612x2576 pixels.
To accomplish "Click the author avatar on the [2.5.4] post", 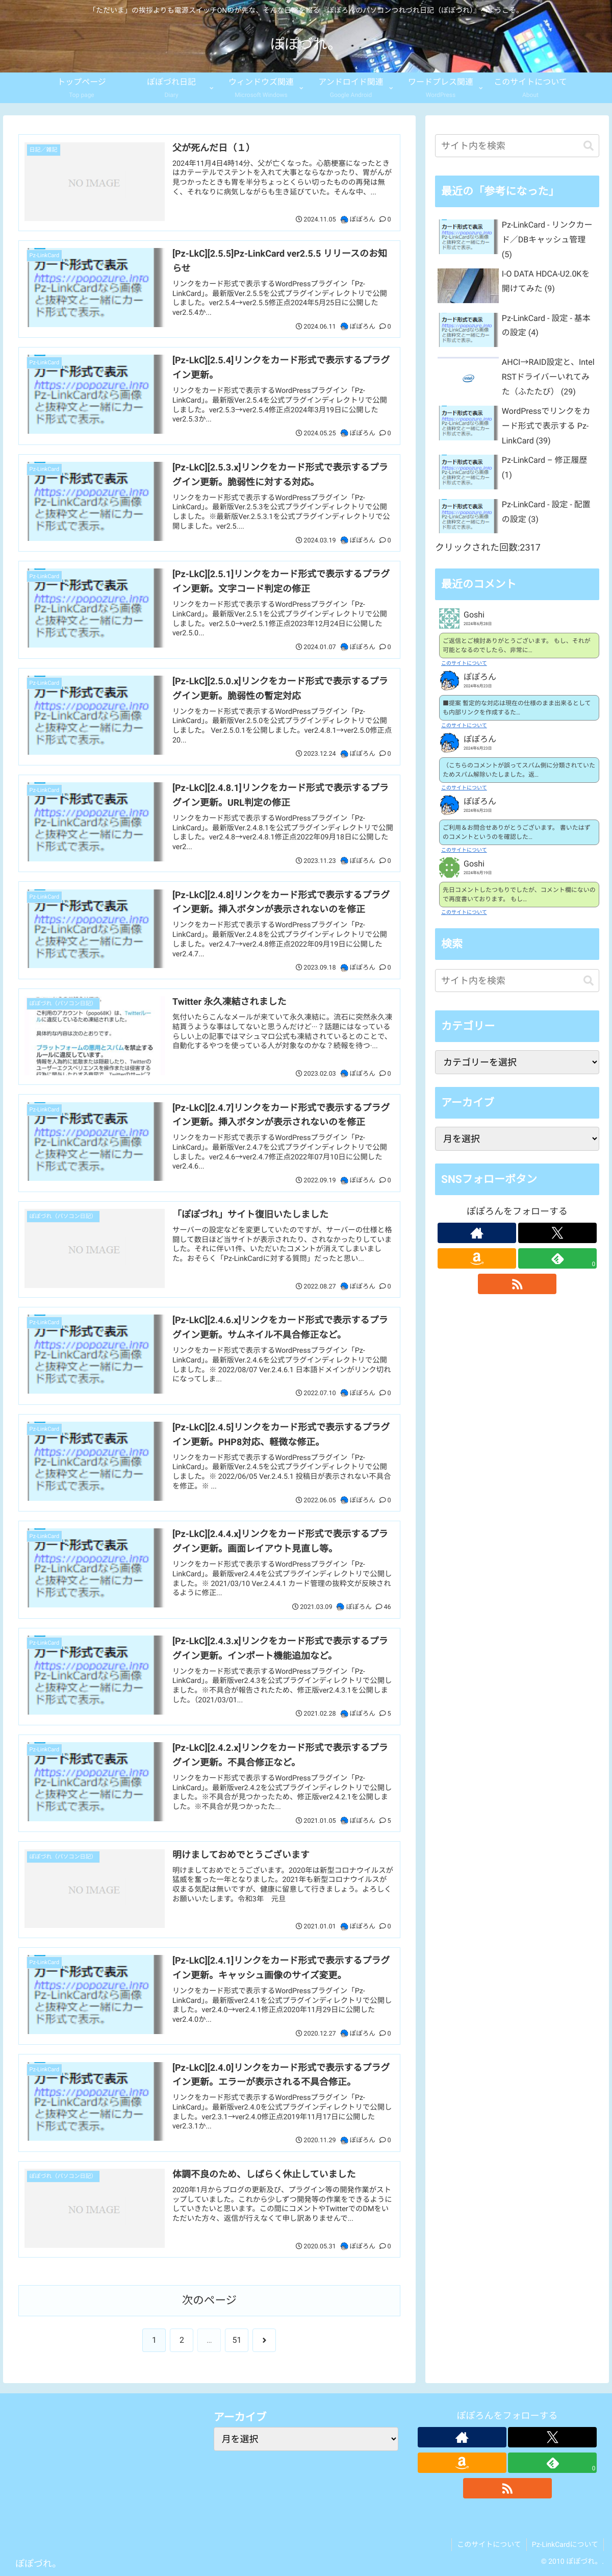I will click(x=344, y=433).
